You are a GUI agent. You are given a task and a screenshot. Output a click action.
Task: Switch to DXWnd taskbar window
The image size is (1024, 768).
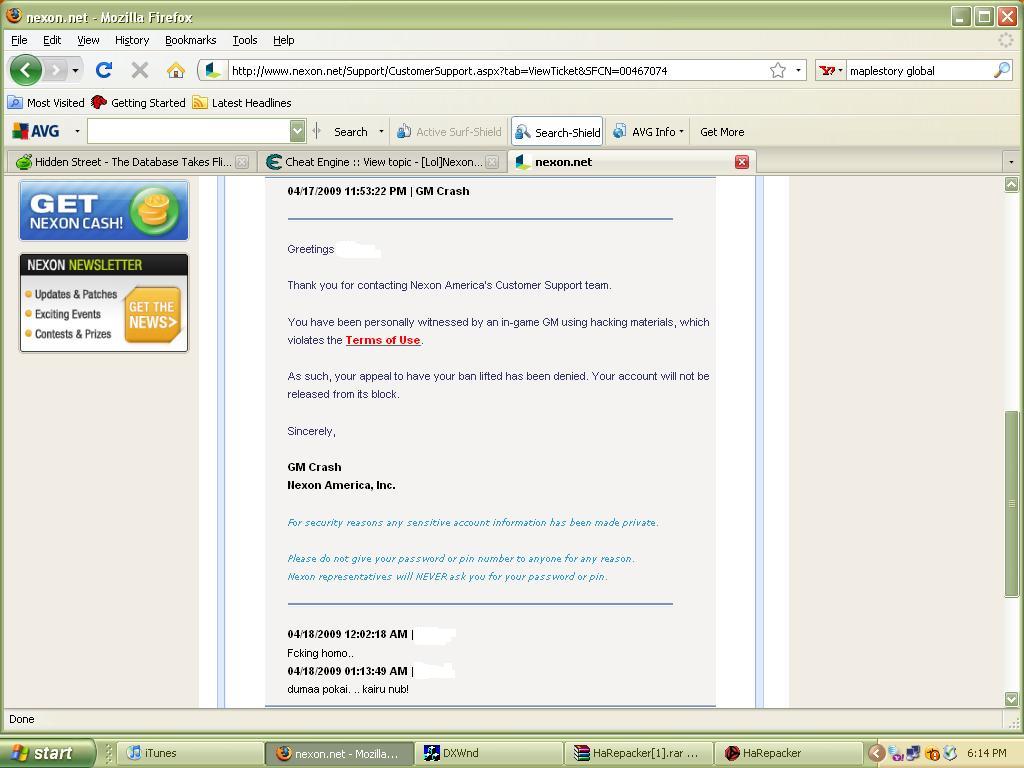pos(488,753)
